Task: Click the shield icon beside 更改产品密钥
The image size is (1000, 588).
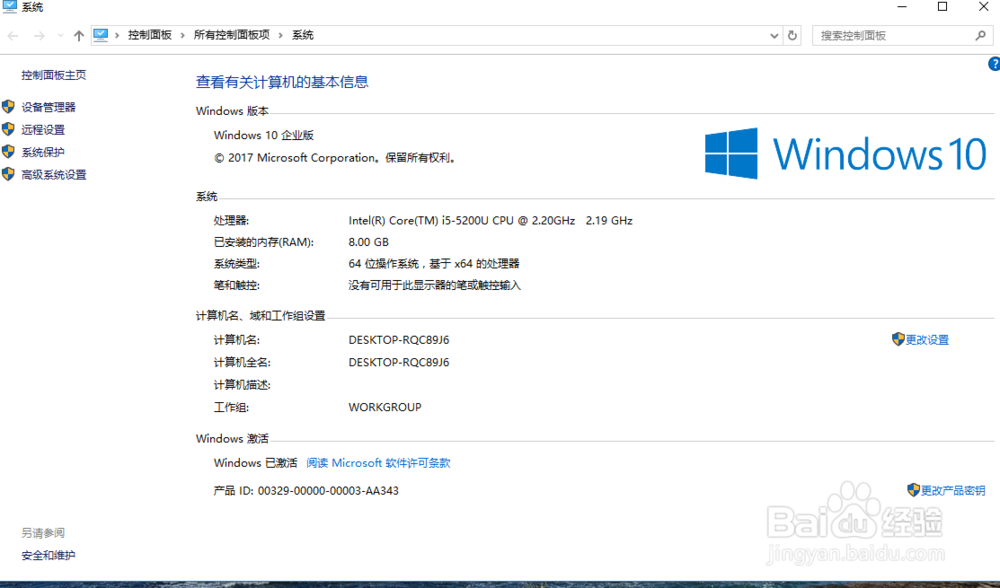Action: coord(913,489)
